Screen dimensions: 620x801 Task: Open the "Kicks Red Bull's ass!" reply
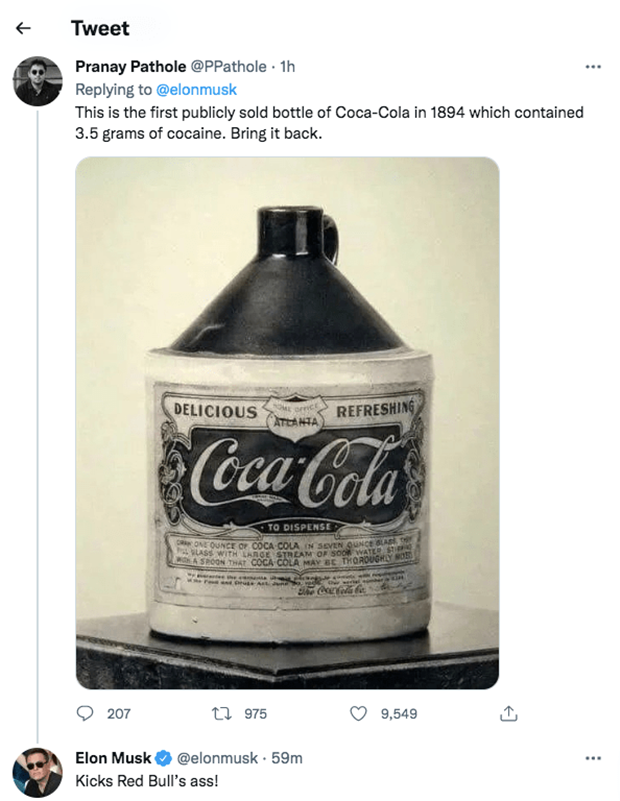pyautogui.click(x=147, y=781)
